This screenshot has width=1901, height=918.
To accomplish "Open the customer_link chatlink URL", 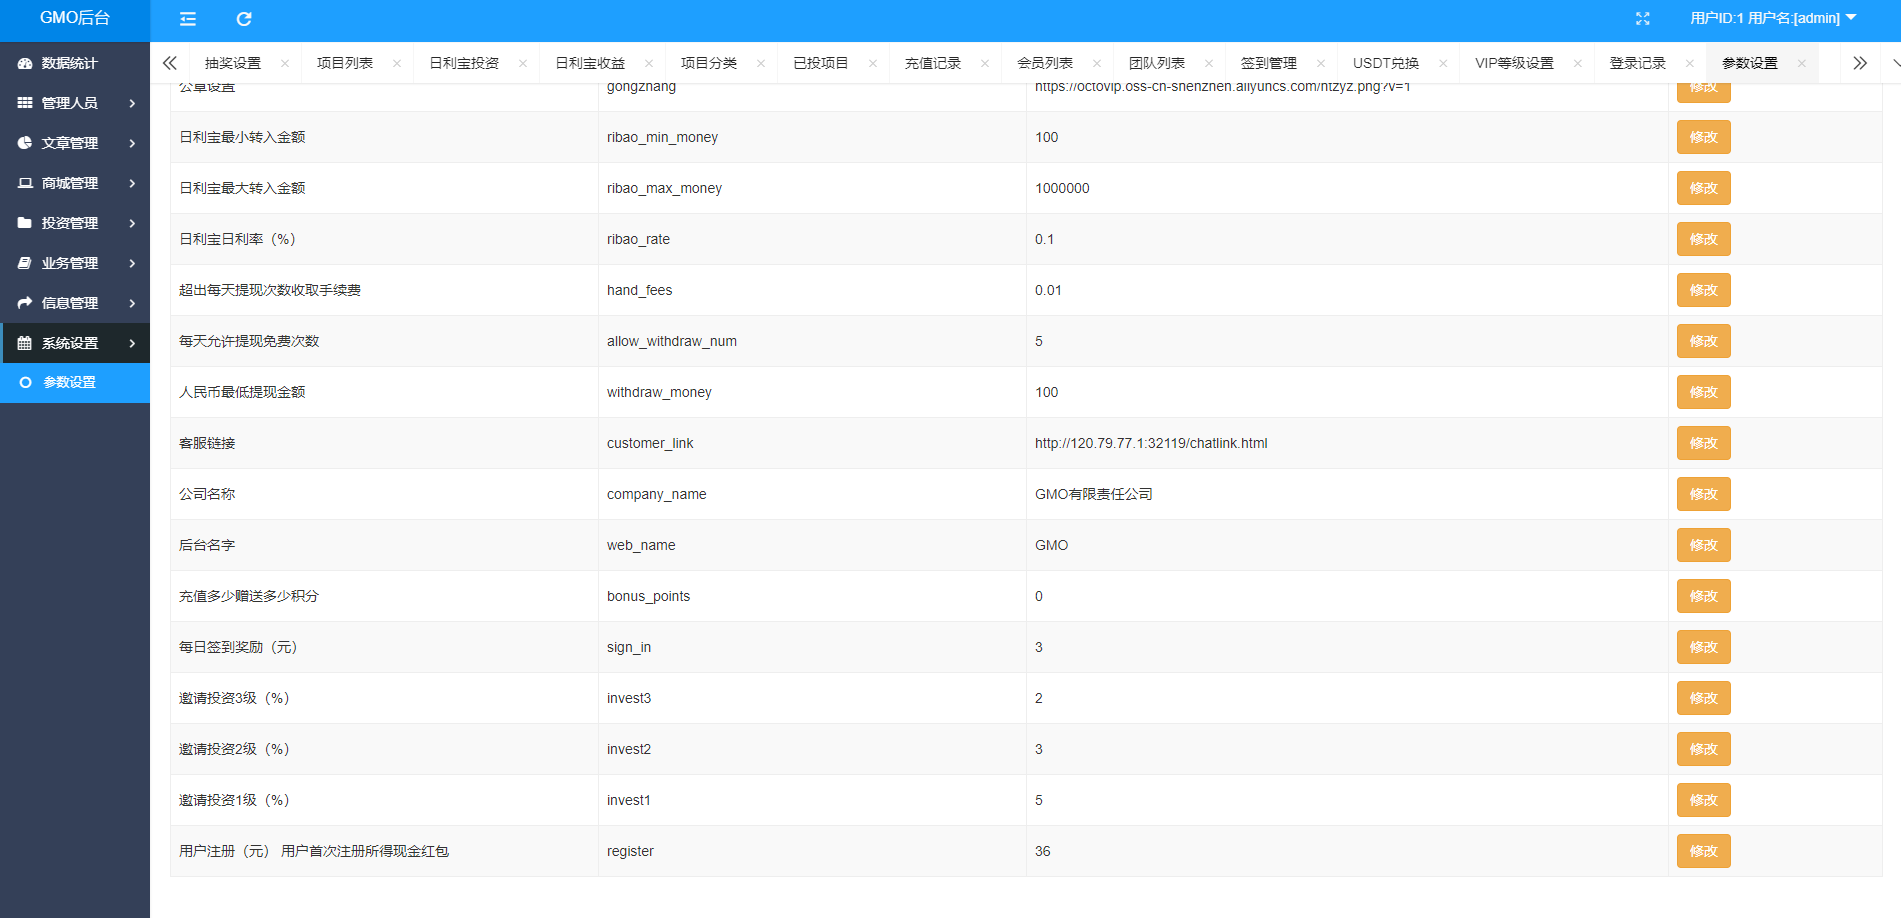I will click(1150, 443).
